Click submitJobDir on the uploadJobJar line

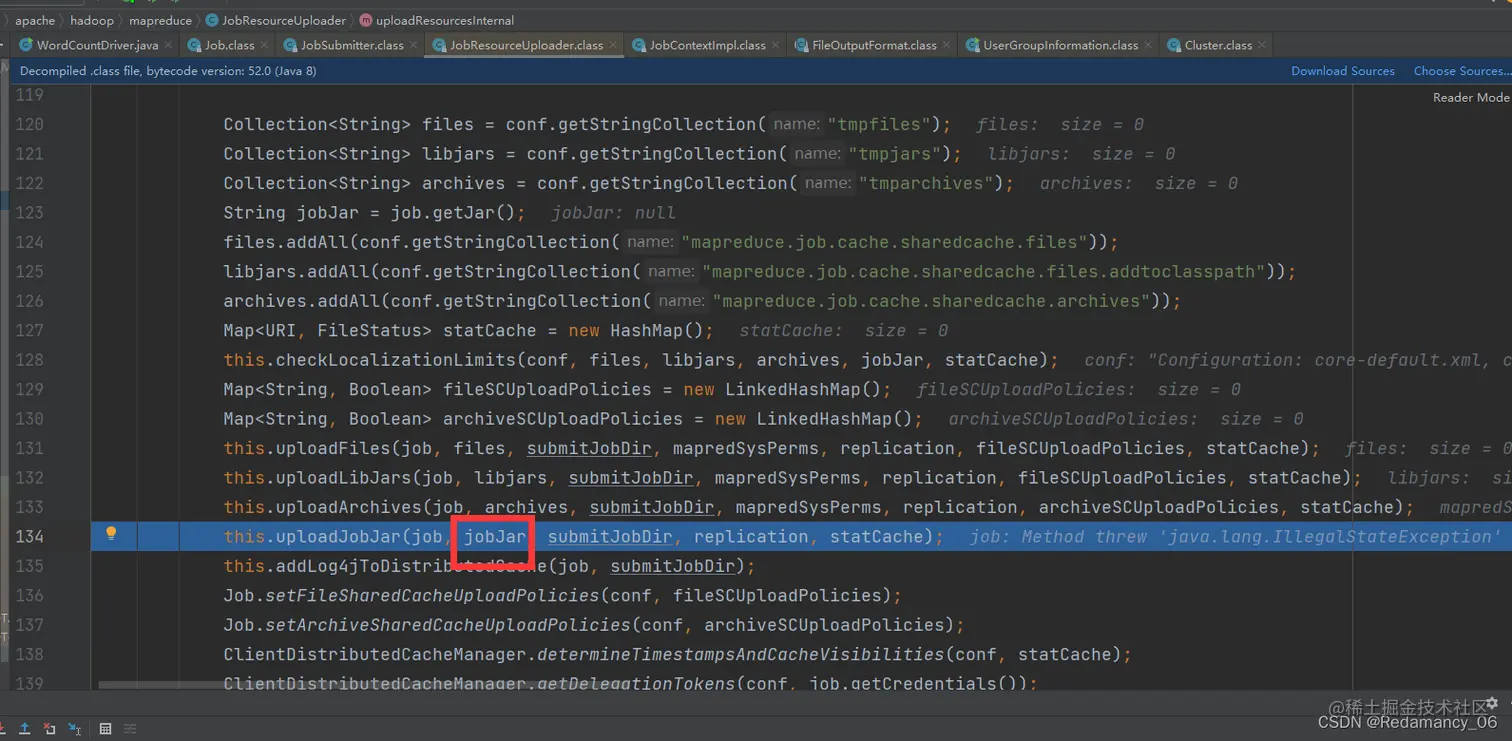tap(609, 536)
